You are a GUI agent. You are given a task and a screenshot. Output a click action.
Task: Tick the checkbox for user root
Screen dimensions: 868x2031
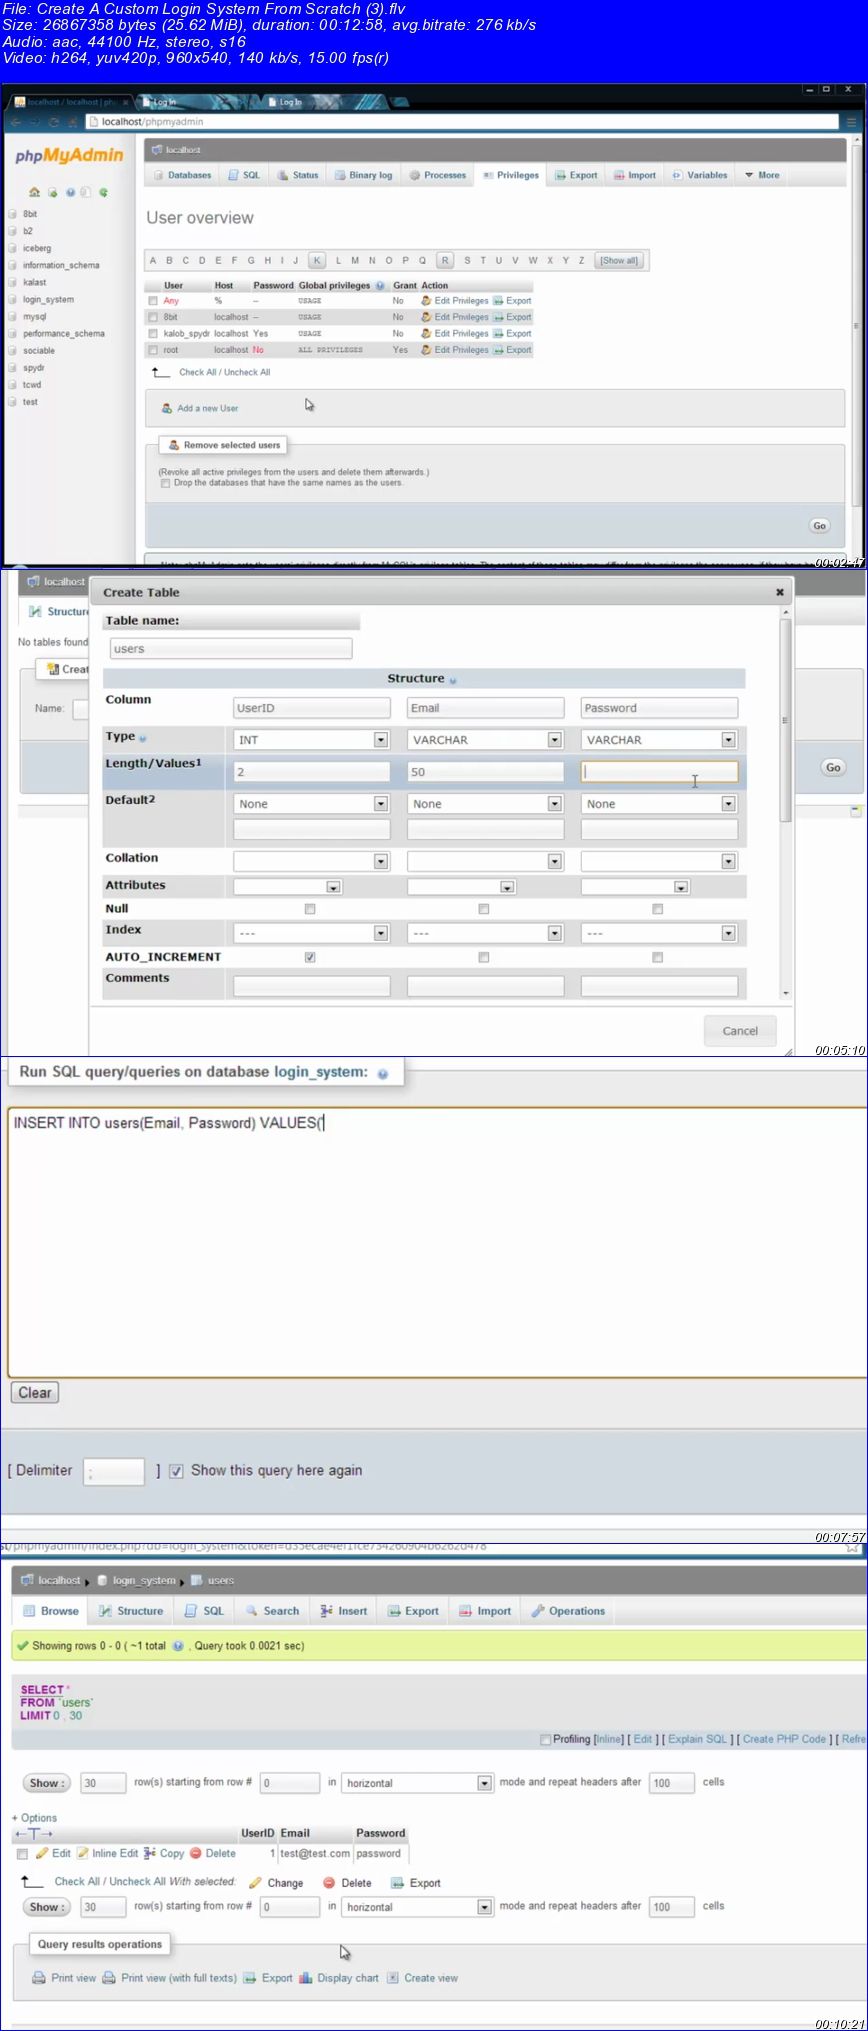[x=153, y=350]
